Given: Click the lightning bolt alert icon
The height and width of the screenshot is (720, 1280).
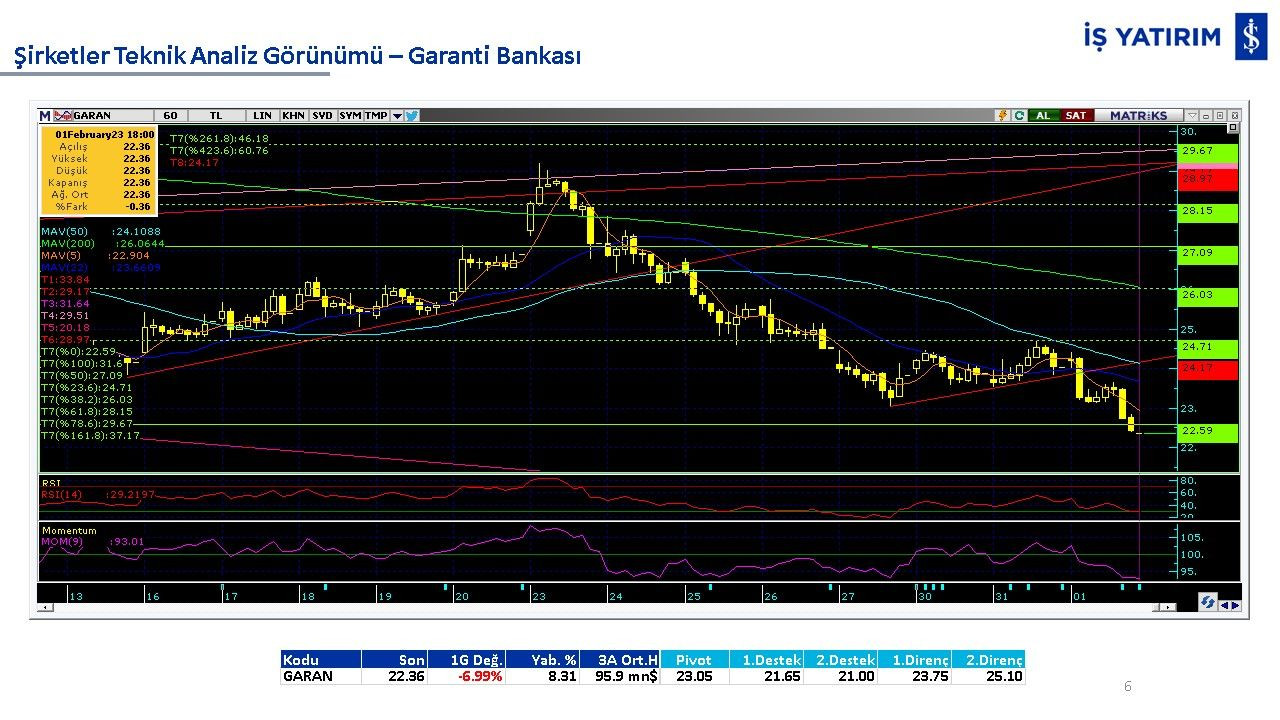Looking at the screenshot, I should (x=1002, y=115).
